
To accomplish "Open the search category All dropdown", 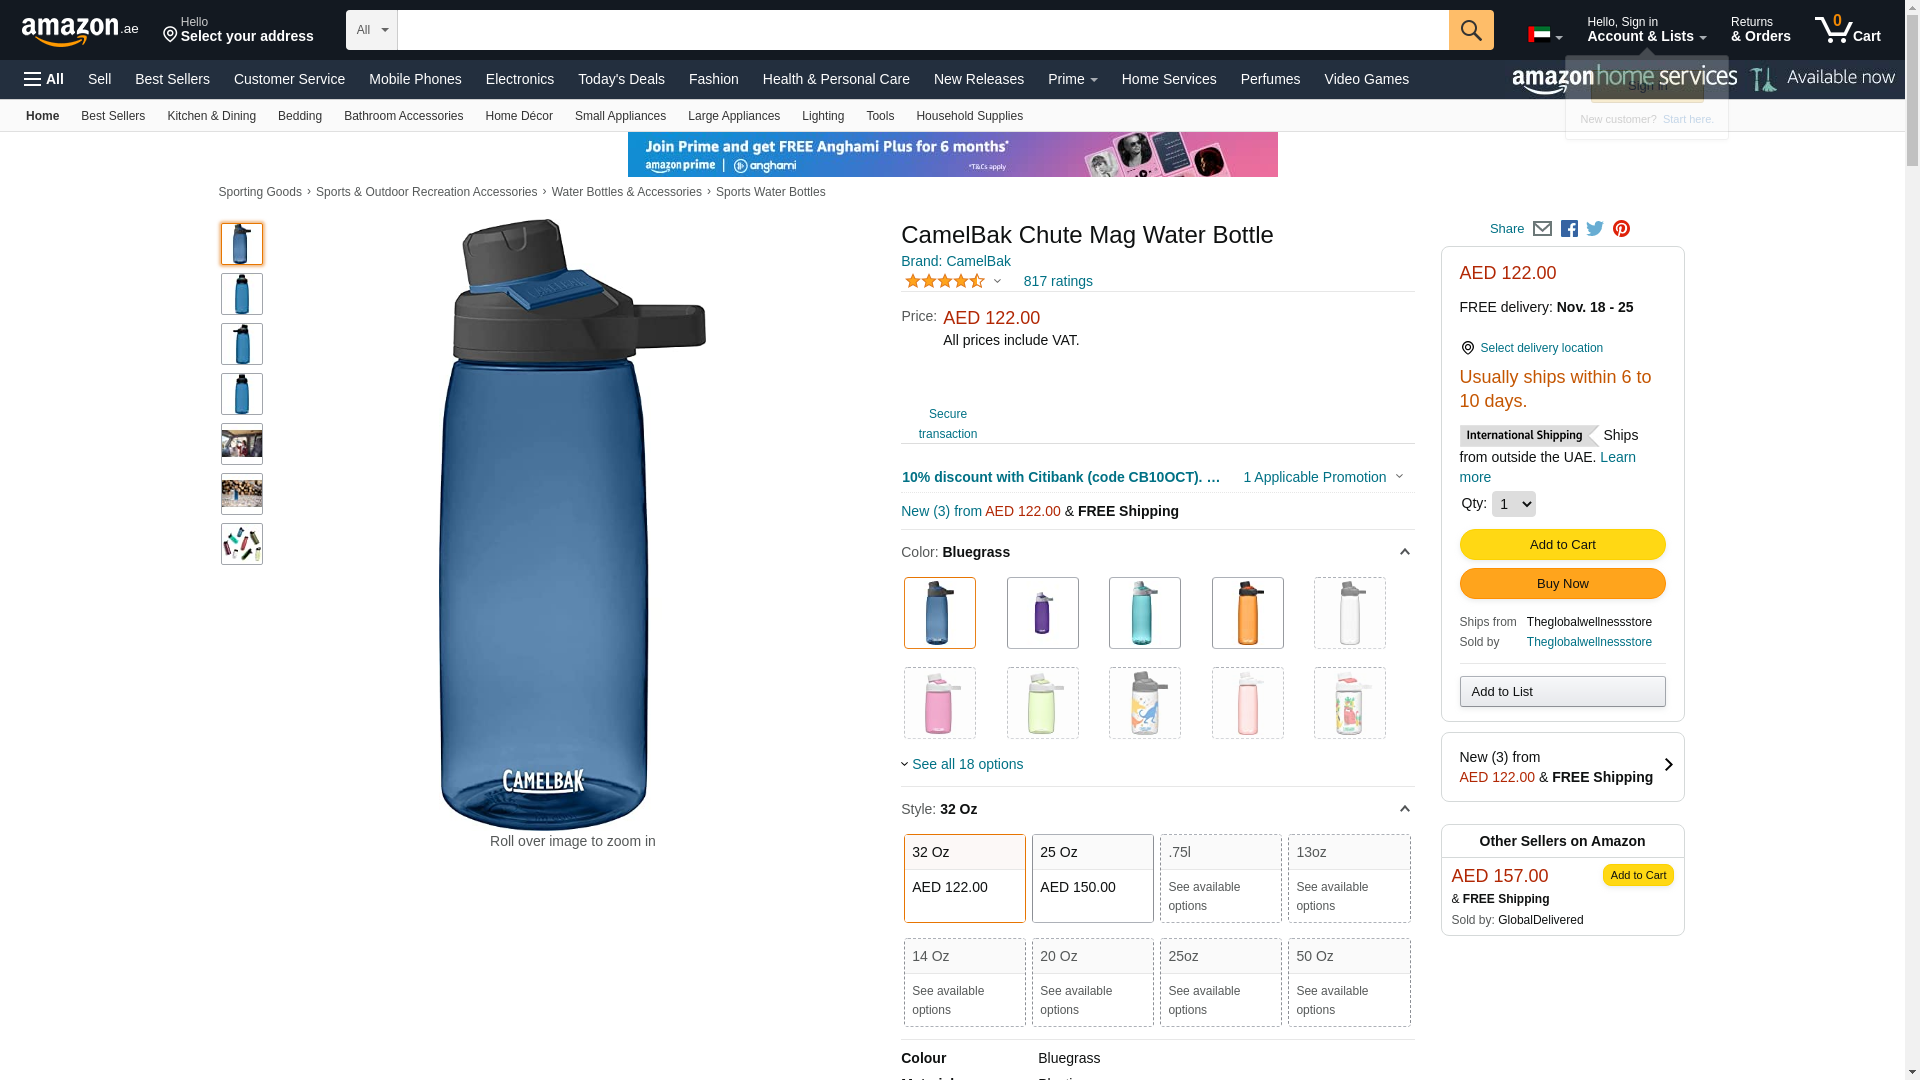I will (x=372, y=30).
